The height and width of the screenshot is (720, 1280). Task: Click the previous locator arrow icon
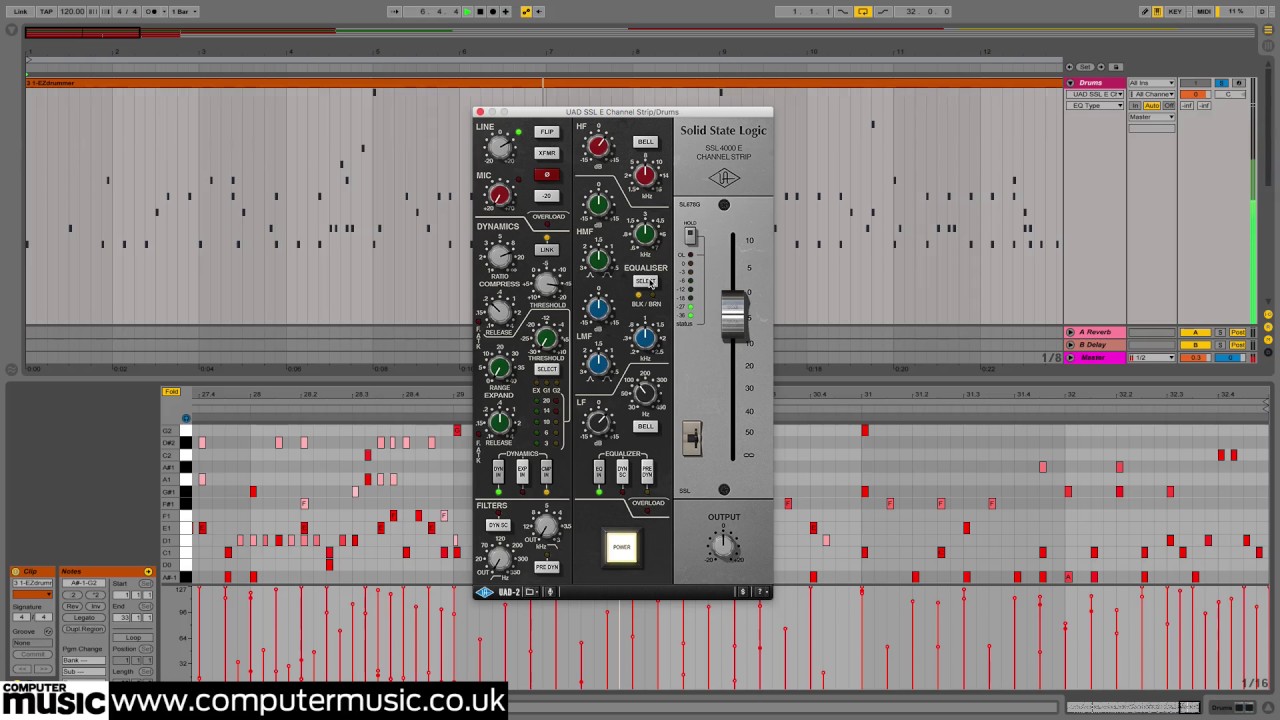(1070, 67)
